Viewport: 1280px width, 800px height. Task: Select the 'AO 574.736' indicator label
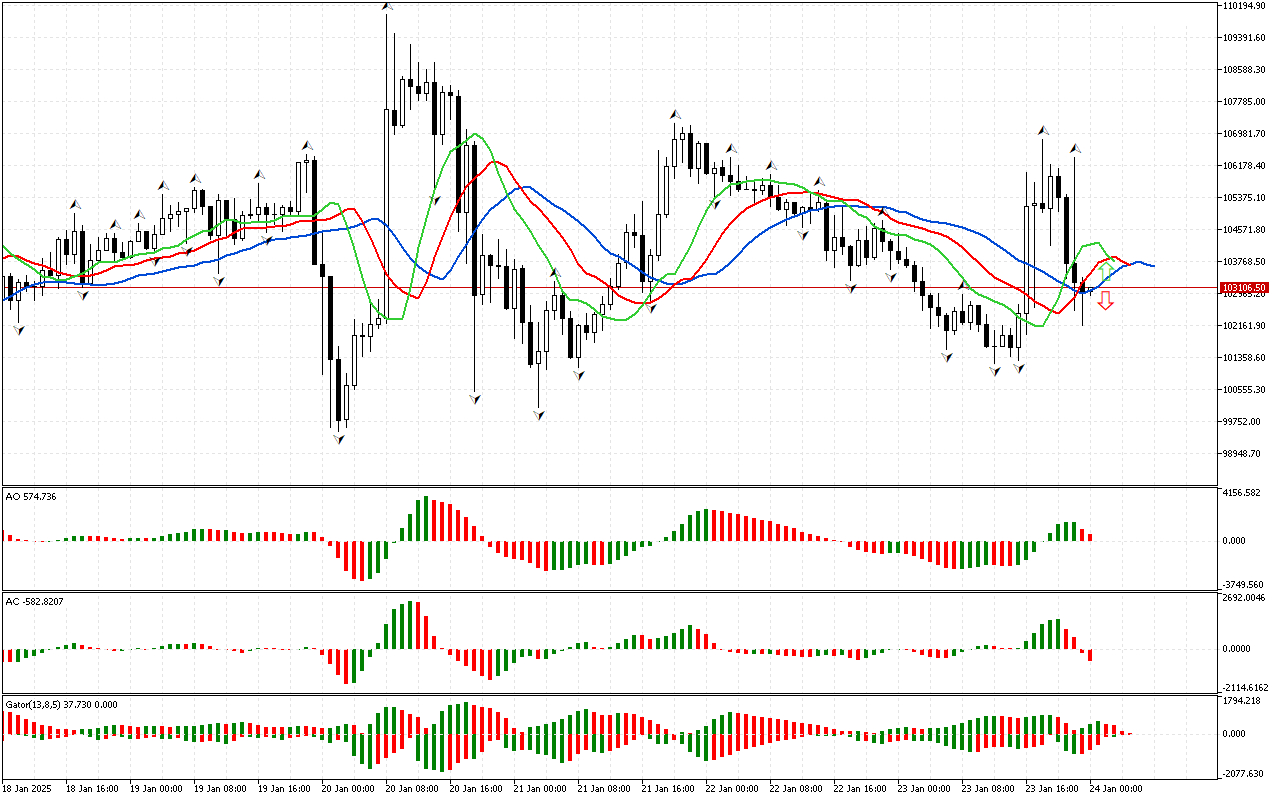(30, 496)
